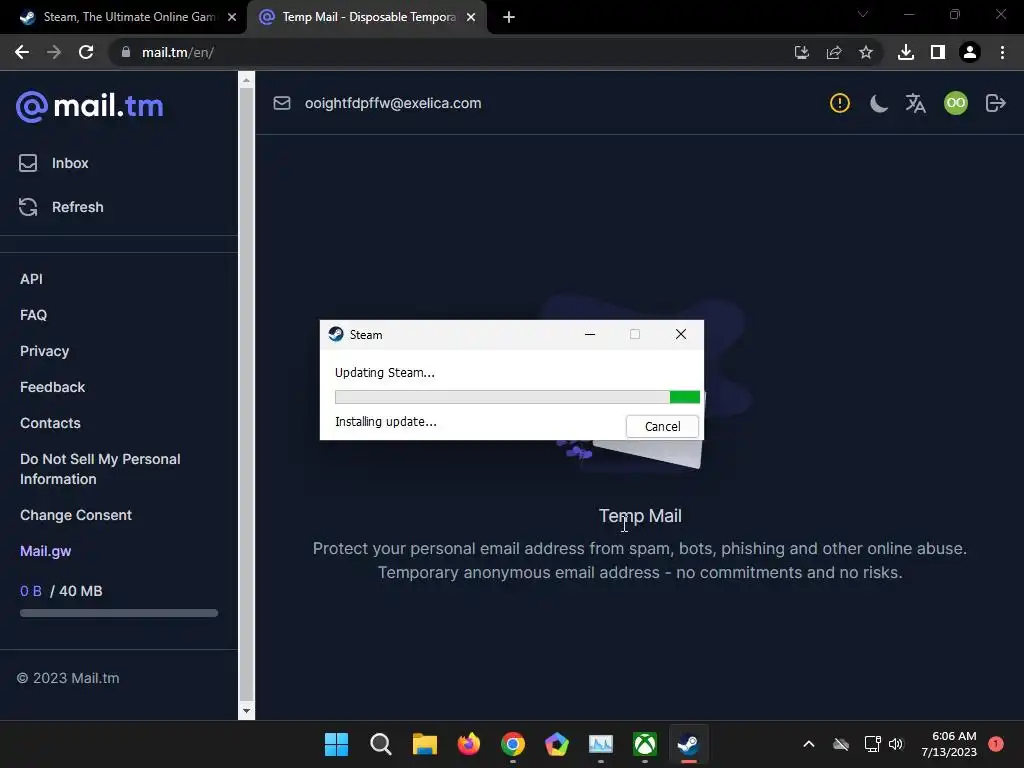Click the Steam update progress bar

point(517,397)
